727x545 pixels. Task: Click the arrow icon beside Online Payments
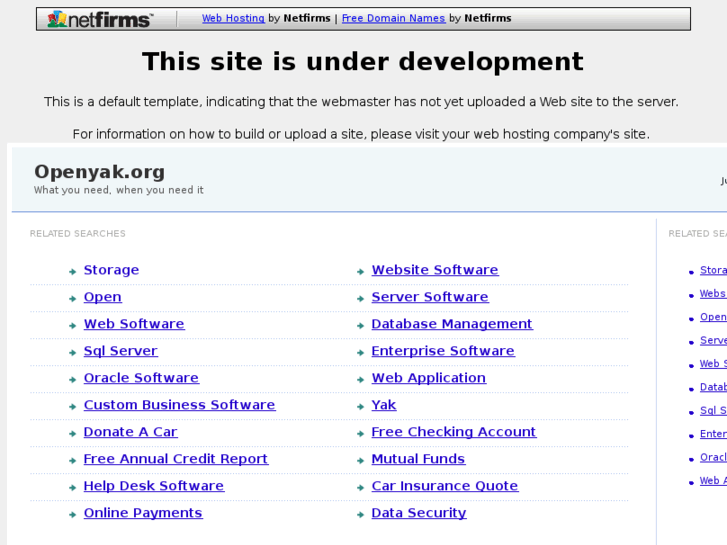pyautogui.click(x=72, y=514)
